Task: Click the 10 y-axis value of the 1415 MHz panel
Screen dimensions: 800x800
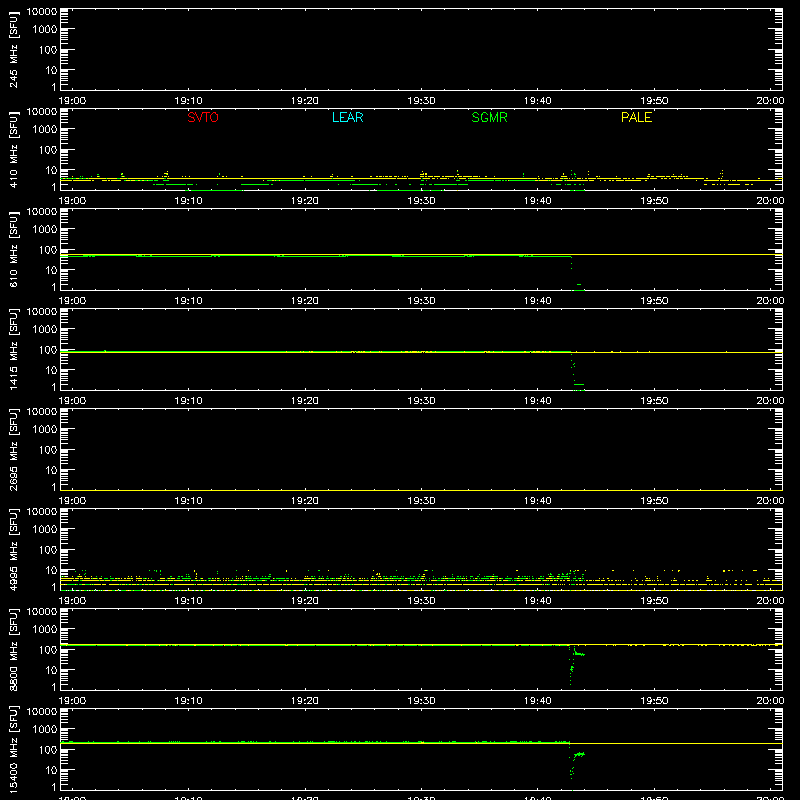Action: [x=51, y=370]
